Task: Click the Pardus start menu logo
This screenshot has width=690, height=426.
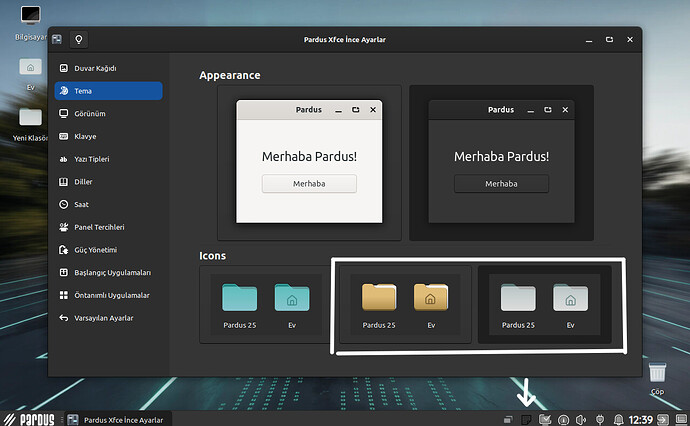Action: point(29,418)
